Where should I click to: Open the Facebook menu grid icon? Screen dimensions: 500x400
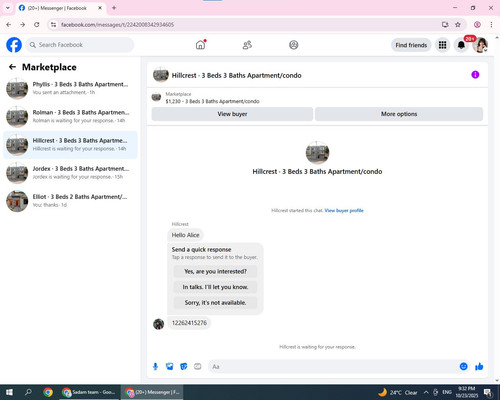[x=442, y=45]
